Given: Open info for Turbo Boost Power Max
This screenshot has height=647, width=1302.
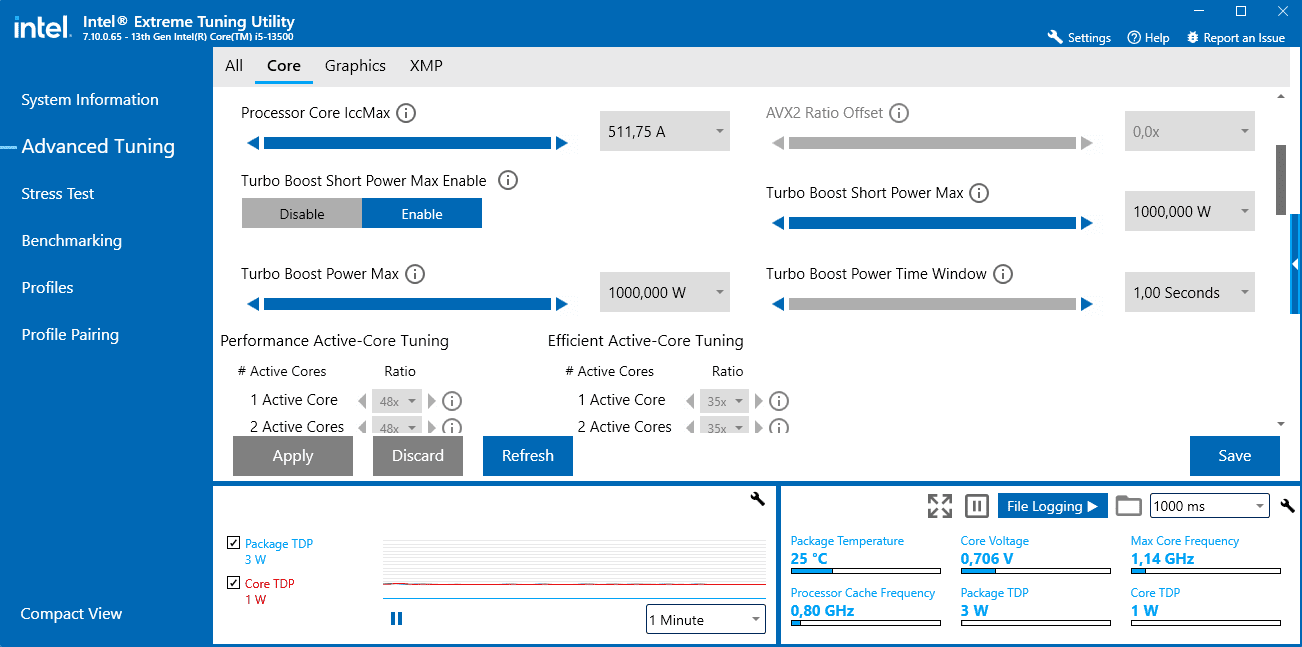Looking at the screenshot, I should tap(415, 274).
